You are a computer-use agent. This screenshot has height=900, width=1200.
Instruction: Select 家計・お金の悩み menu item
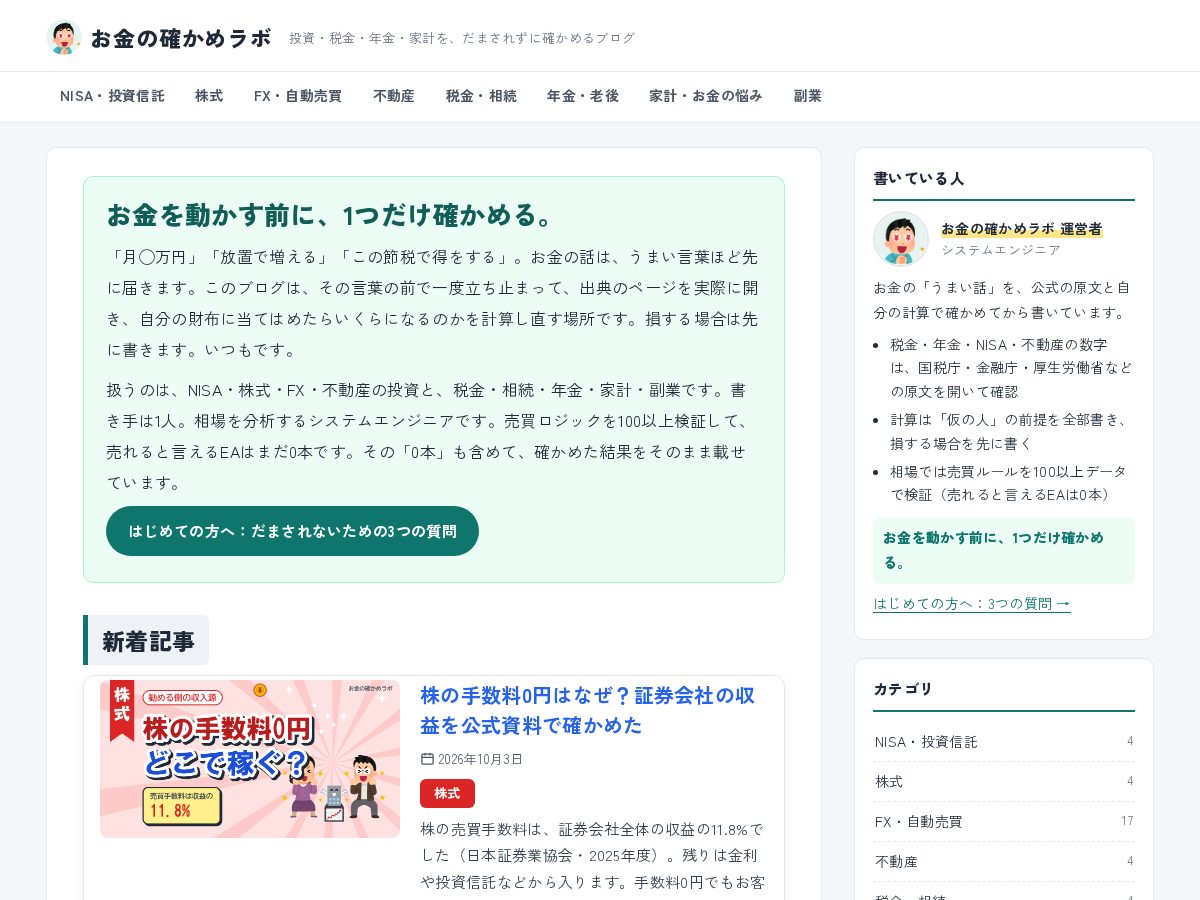pos(706,96)
